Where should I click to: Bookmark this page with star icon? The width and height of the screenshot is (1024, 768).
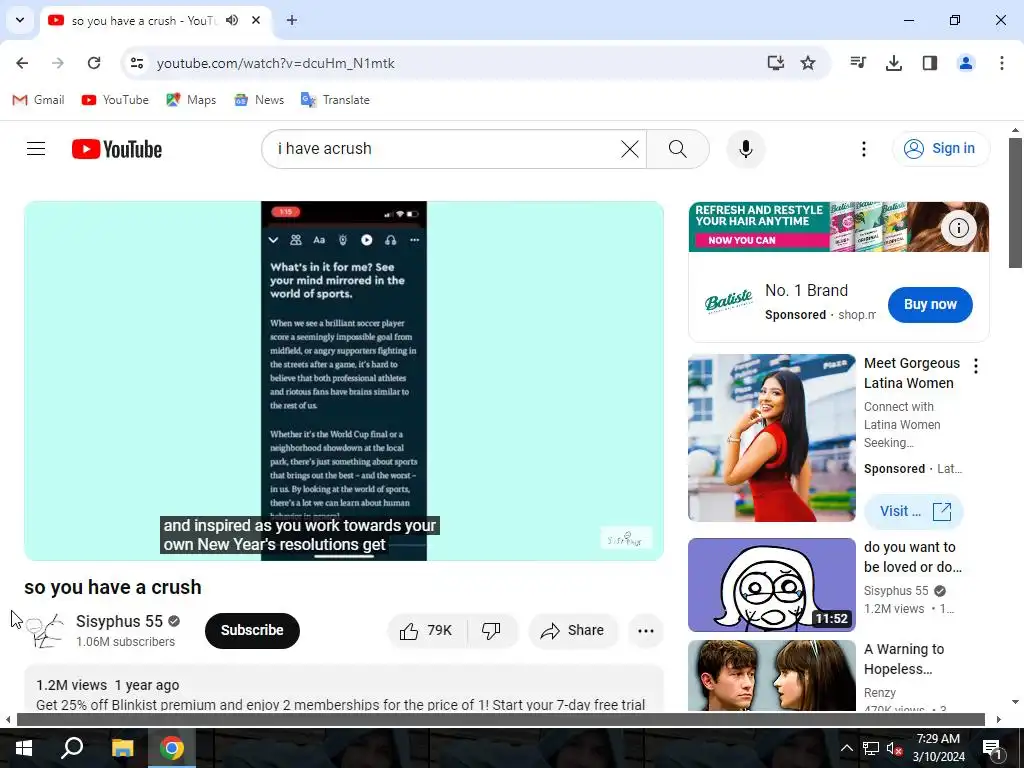(x=808, y=63)
